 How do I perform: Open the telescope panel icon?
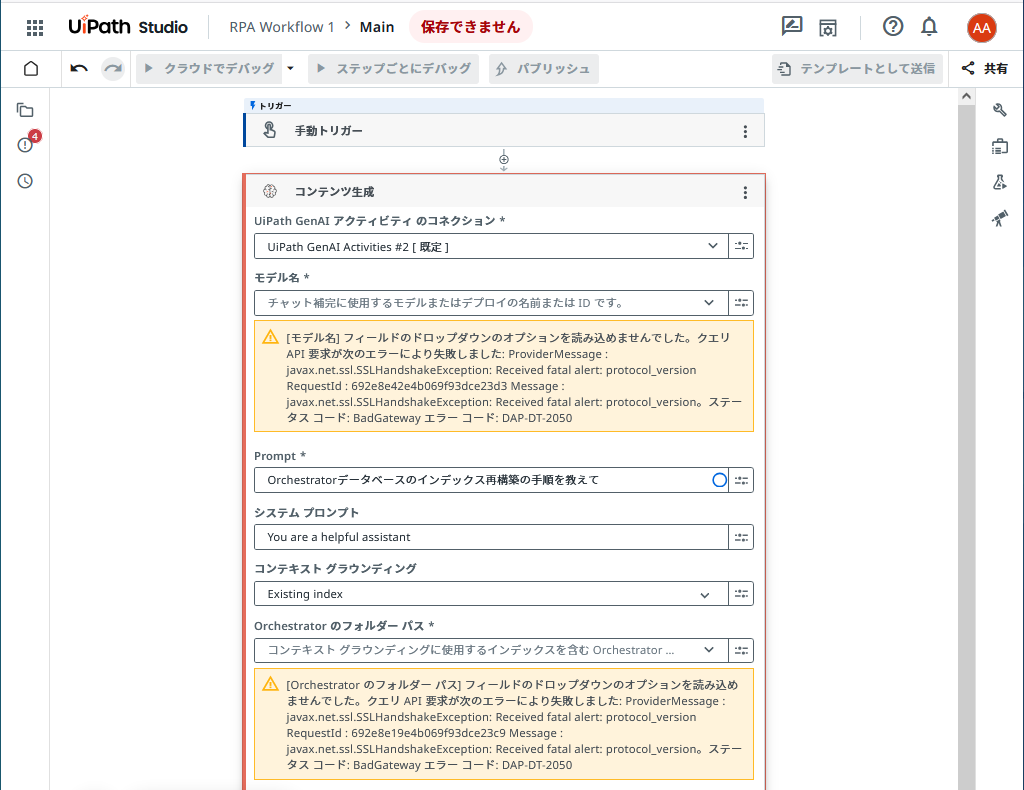point(999,218)
